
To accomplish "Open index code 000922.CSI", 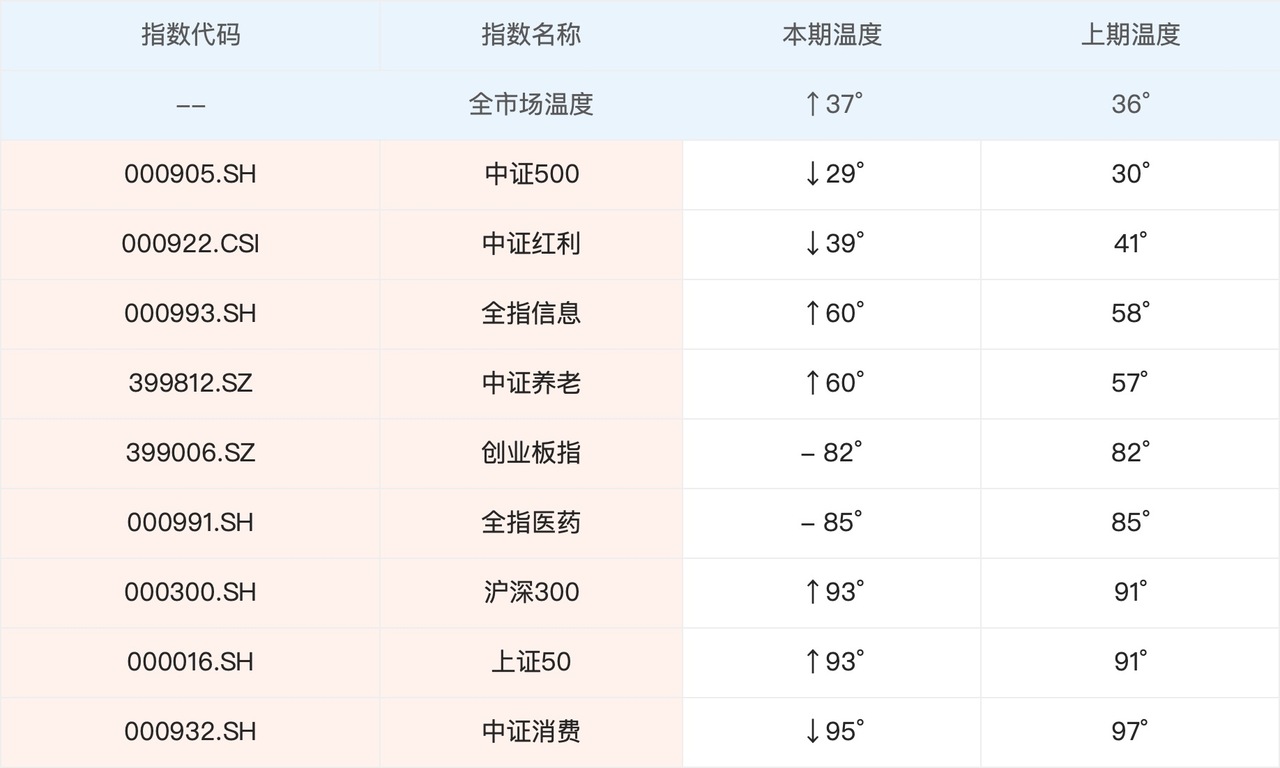I will [190, 244].
